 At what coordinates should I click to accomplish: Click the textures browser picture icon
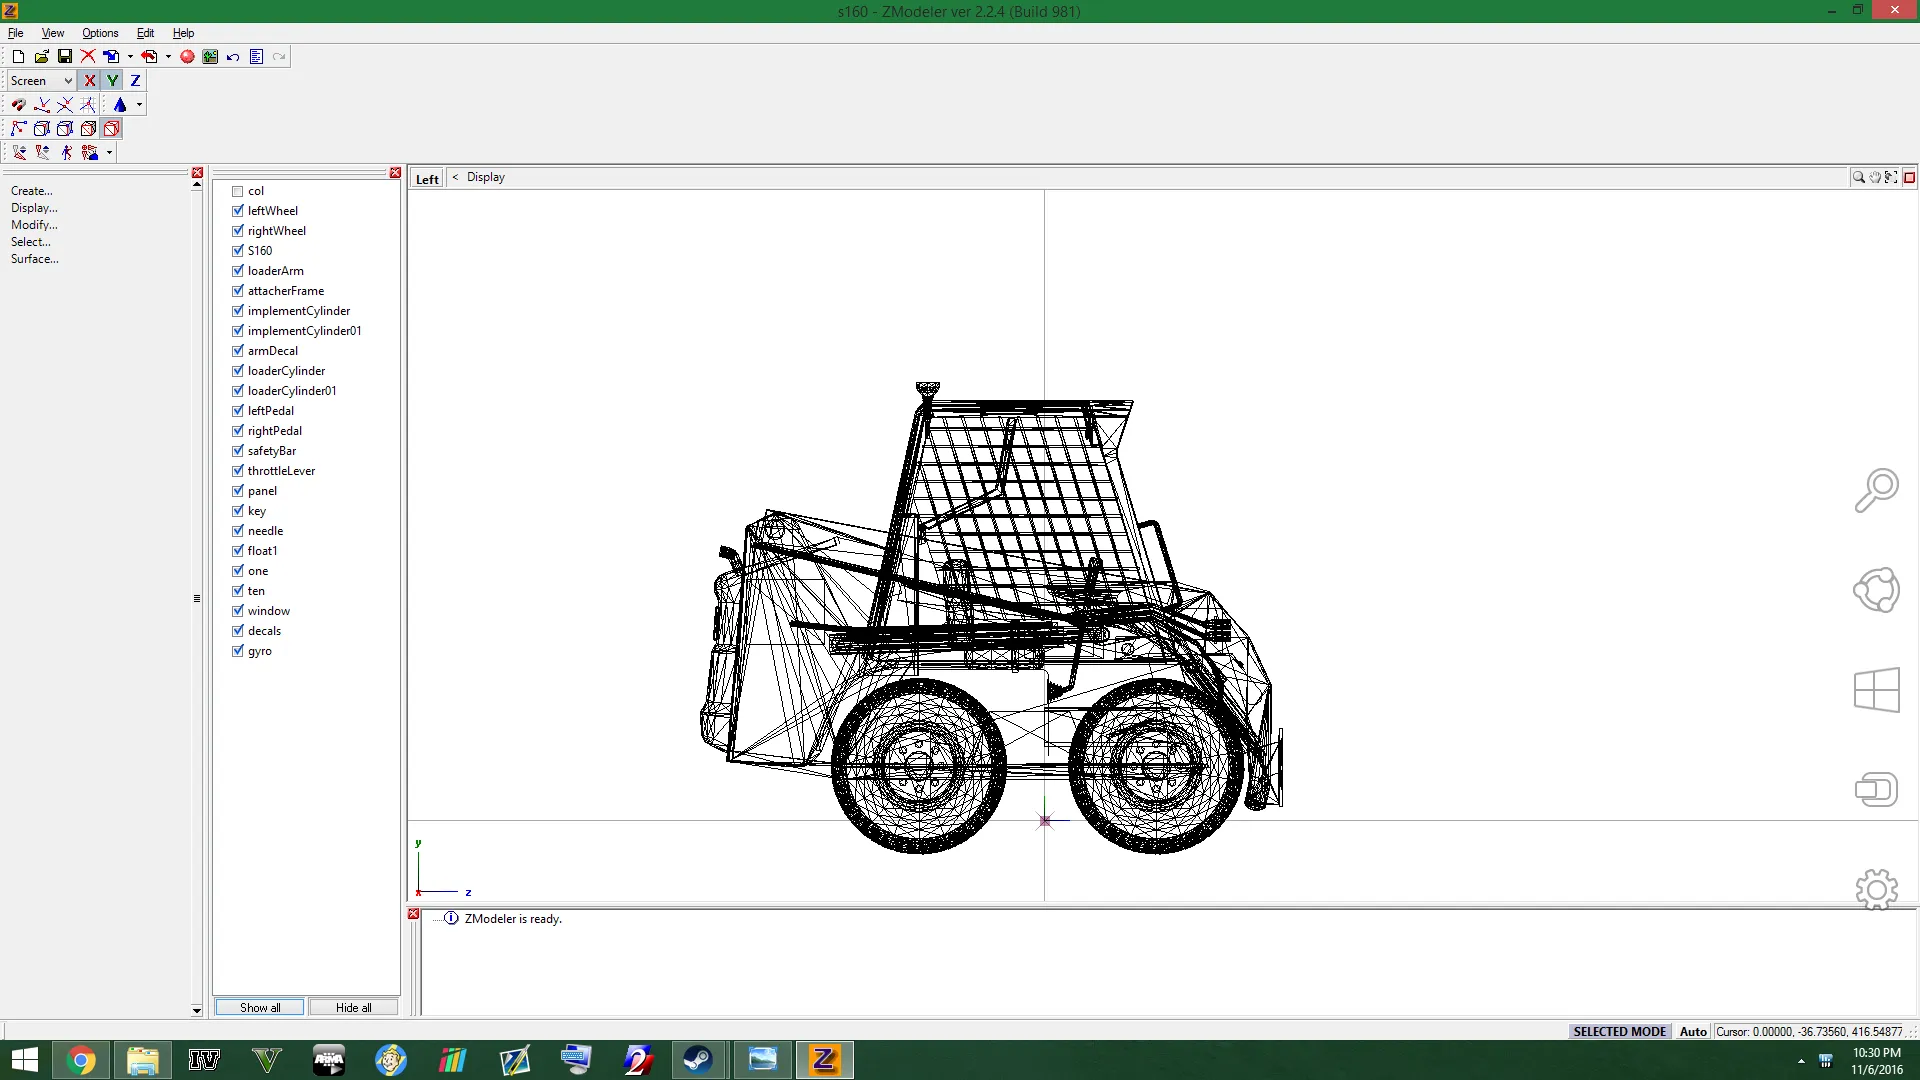[210, 57]
